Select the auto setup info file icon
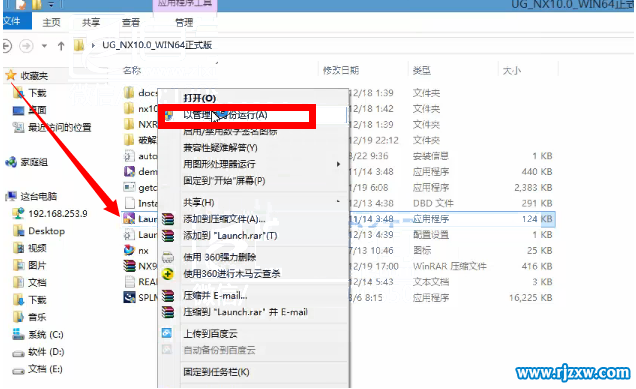The image size is (636, 389). click(129, 156)
